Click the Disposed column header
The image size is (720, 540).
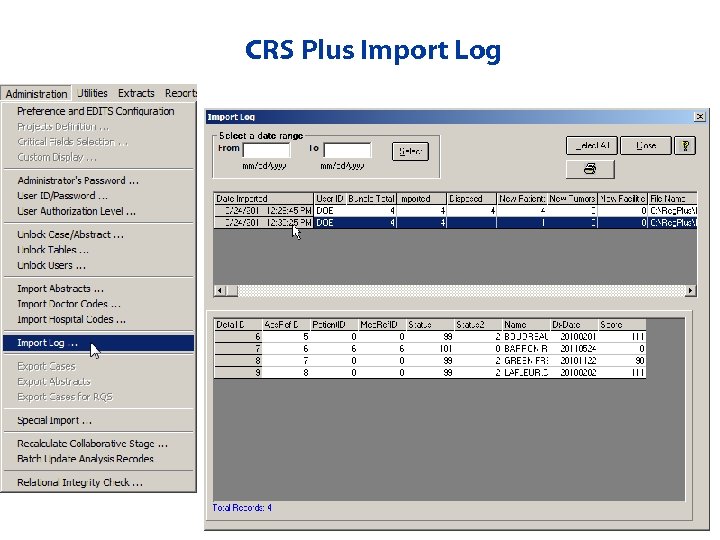coord(472,199)
